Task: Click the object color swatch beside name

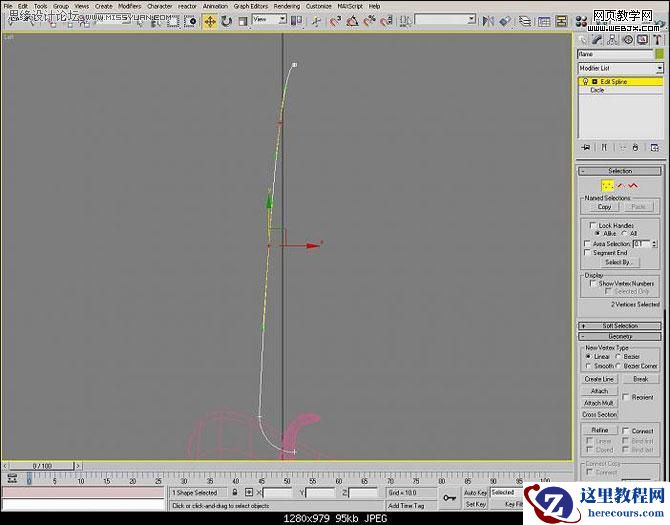Action: point(657,54)
